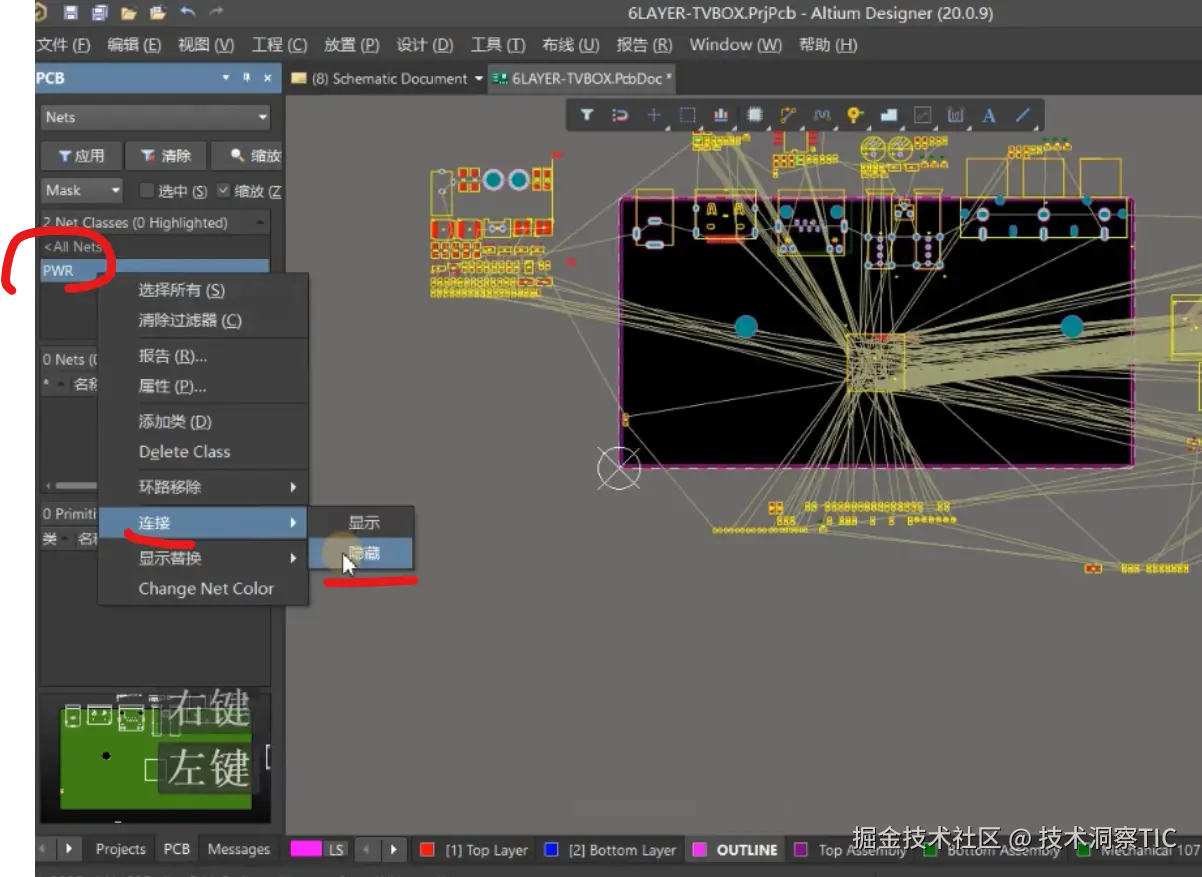This screenshot has height=877, width=1202.
Task: Open the 设计 (D) menu
Action: coord(425,45)
